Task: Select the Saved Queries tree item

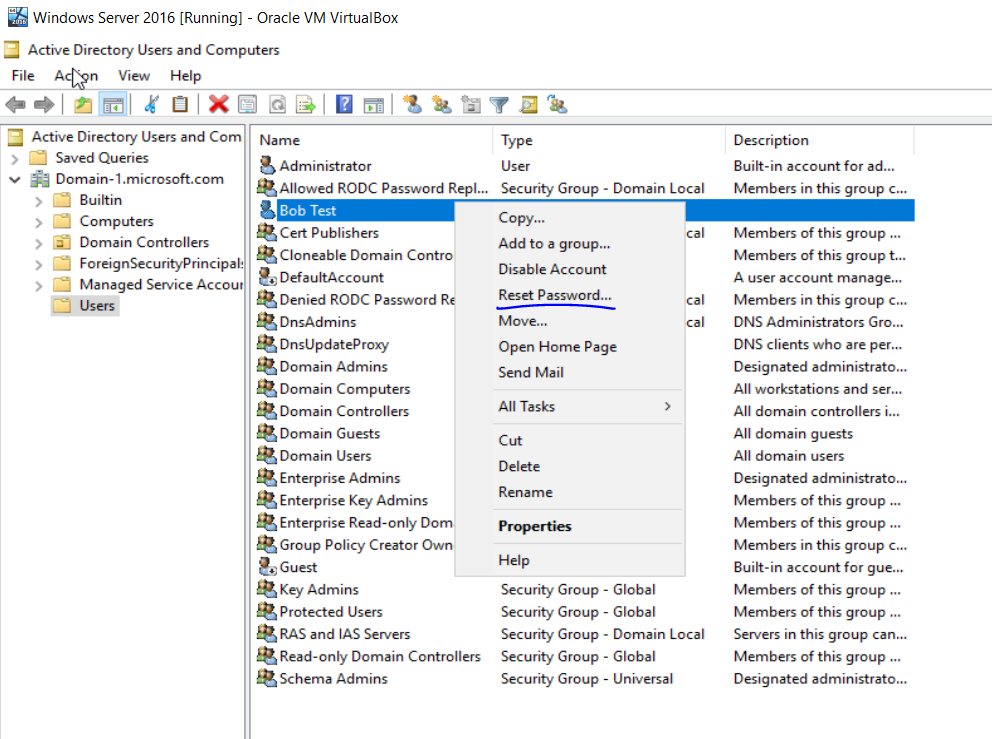Action: [102, 158]
